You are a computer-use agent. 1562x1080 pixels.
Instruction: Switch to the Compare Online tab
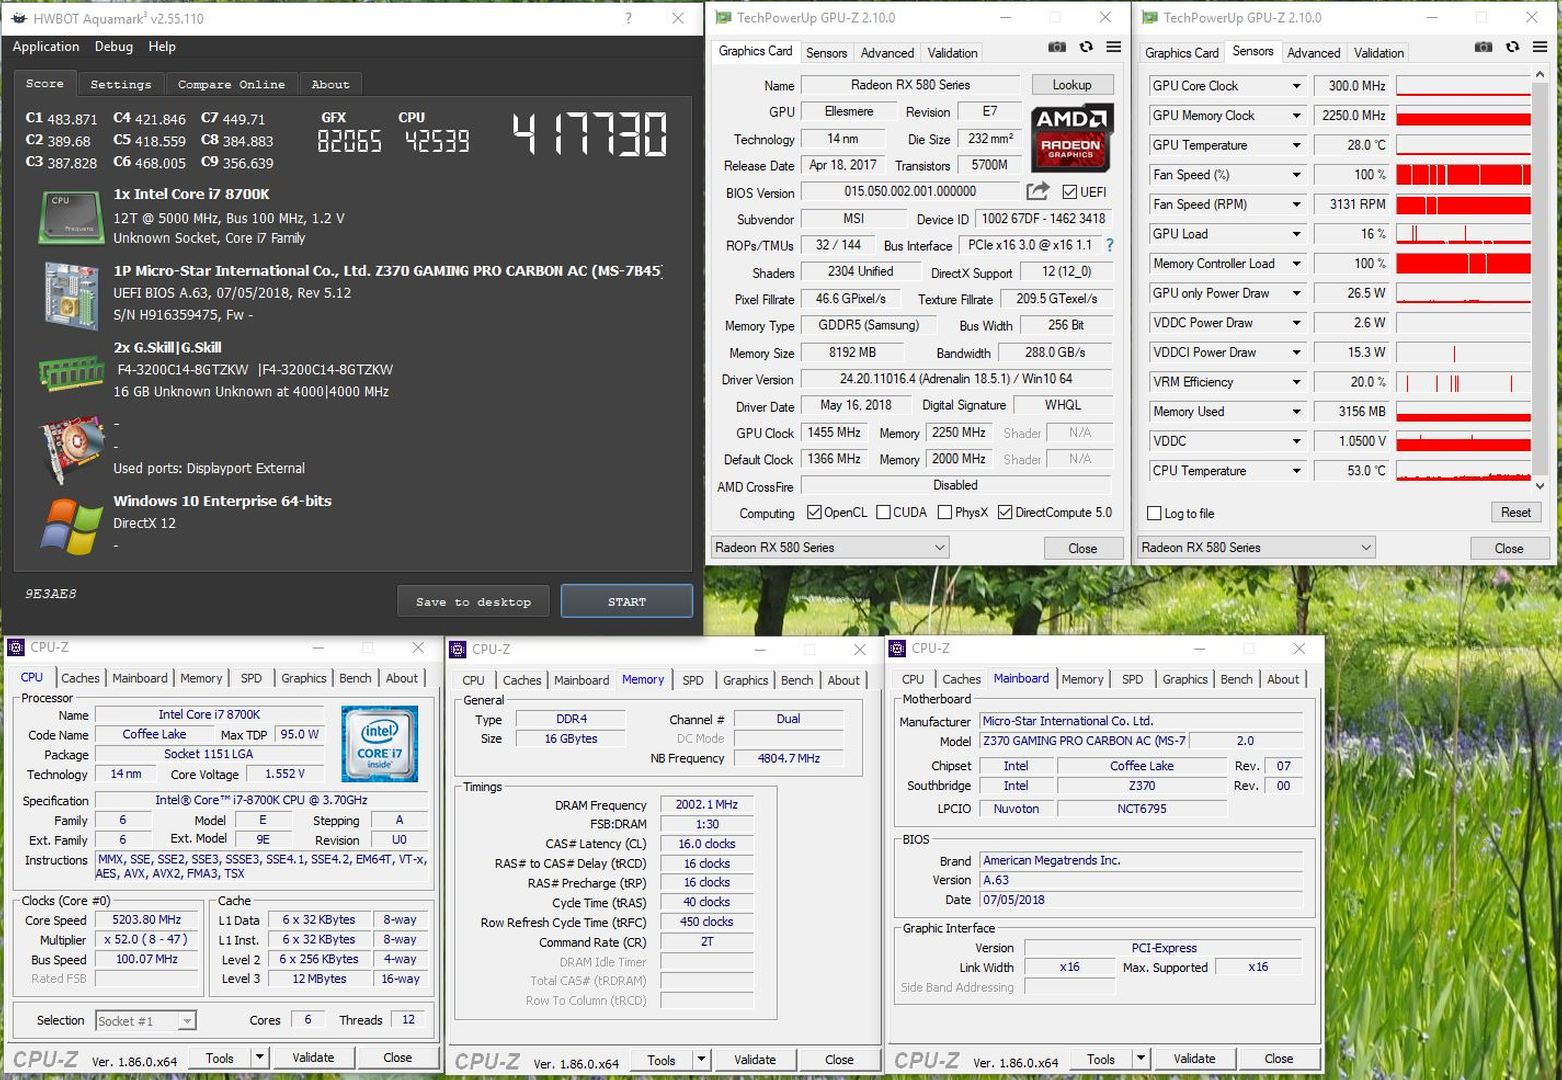pyautogui.click(x=231, y=84)
